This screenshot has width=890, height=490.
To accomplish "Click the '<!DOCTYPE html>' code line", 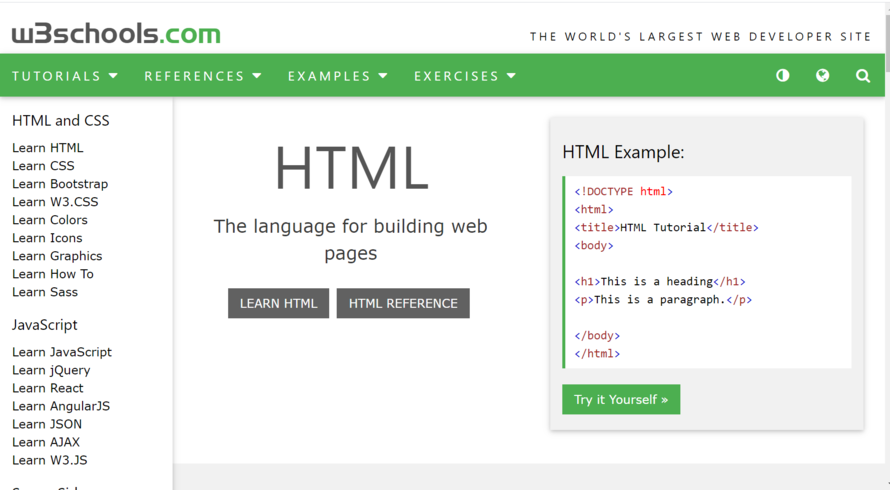I will pyautogui.click(x=623, y=191).
